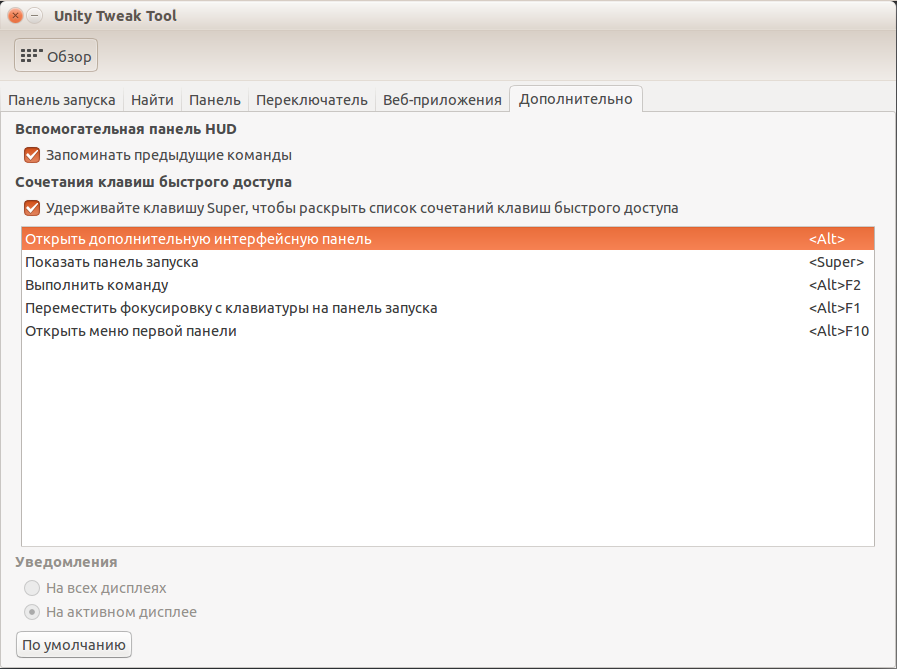Screen dimensions: 897x669
Task: Open the Найти tab
Action: pyautogui.click(x=152, y=100)
